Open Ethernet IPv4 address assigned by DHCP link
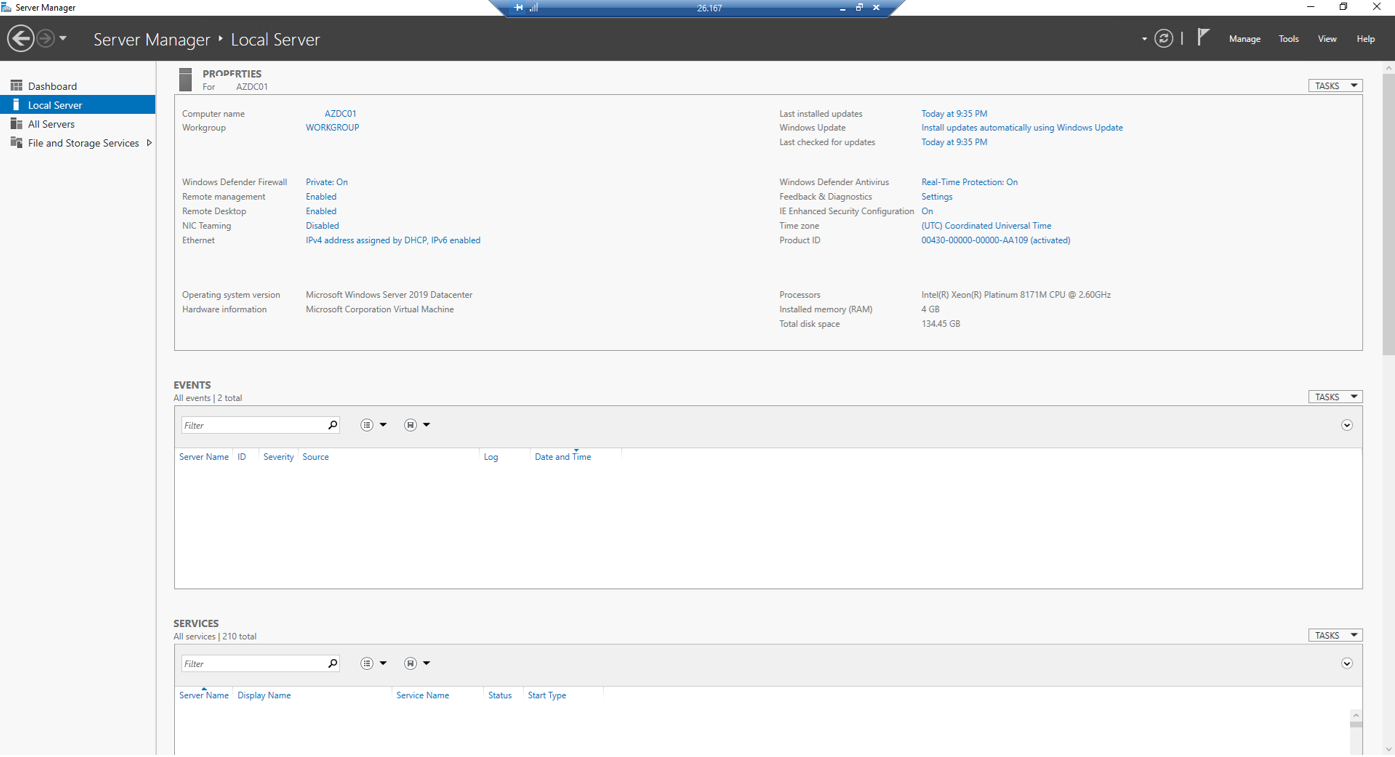Image resolution: width=1395 pixels, height=757 pixels. point(393,240)
